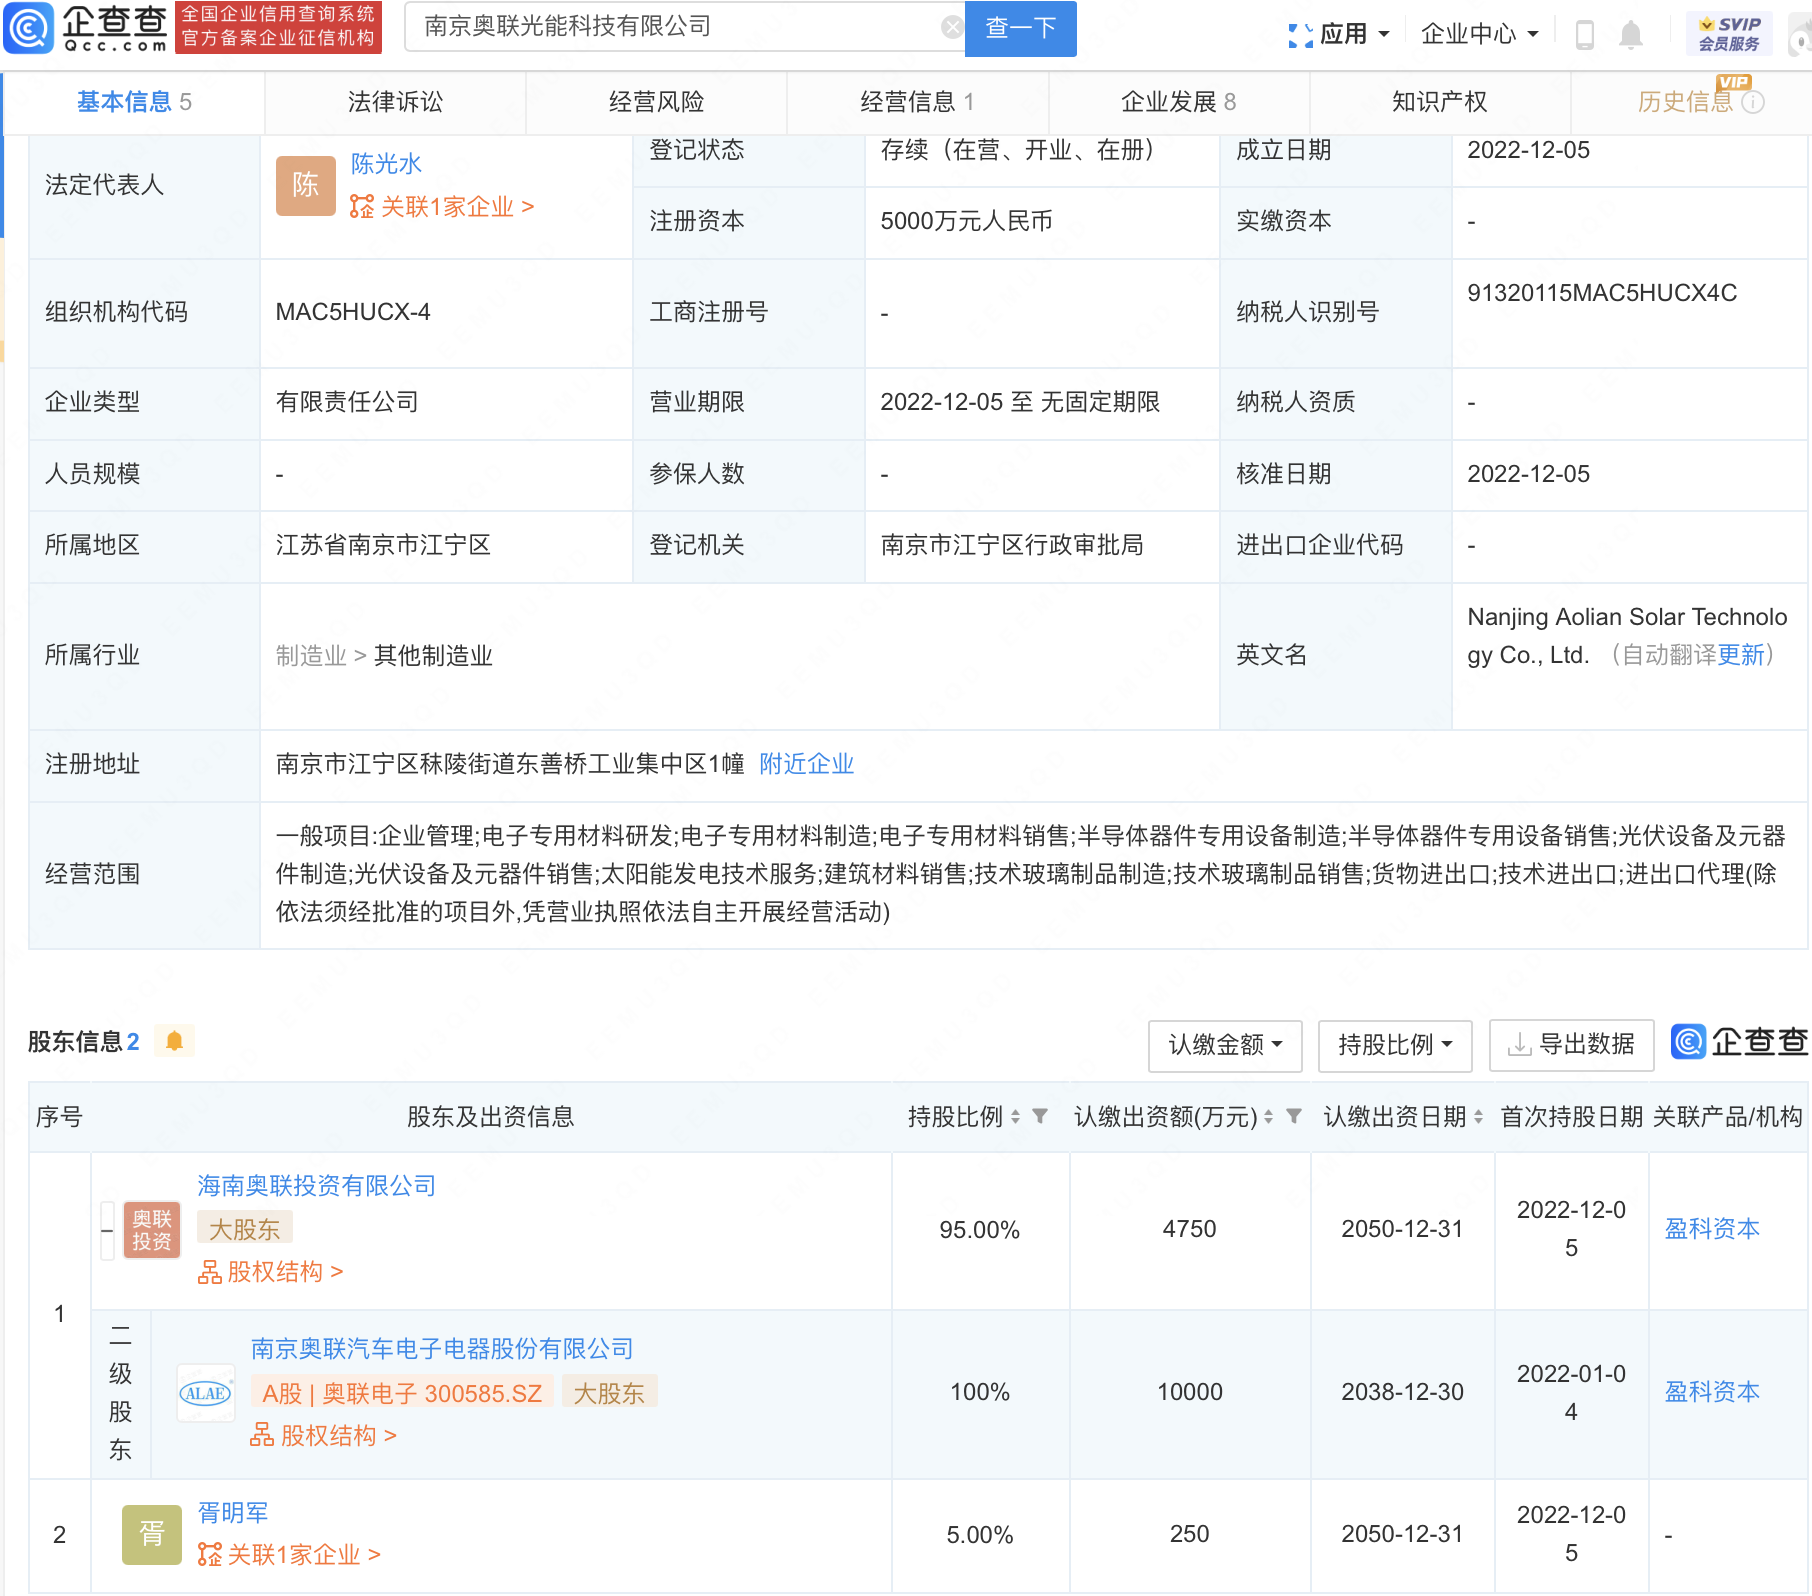Click the mobile phone icon
Screen dimensions: 1812x1596
coord(1585,35)
